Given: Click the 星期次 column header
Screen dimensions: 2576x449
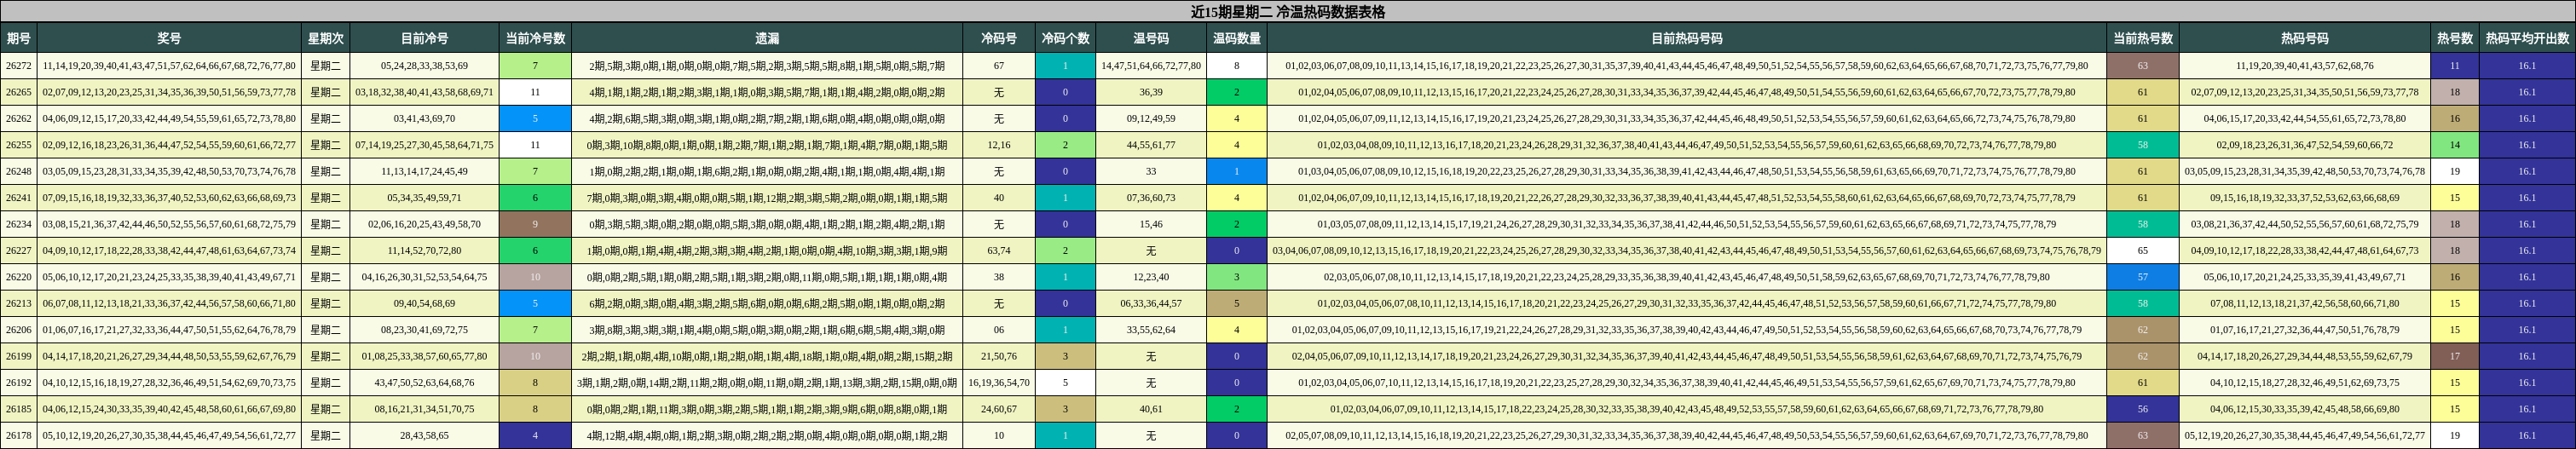Looking at the screenshot, I should tap(325, 38).
